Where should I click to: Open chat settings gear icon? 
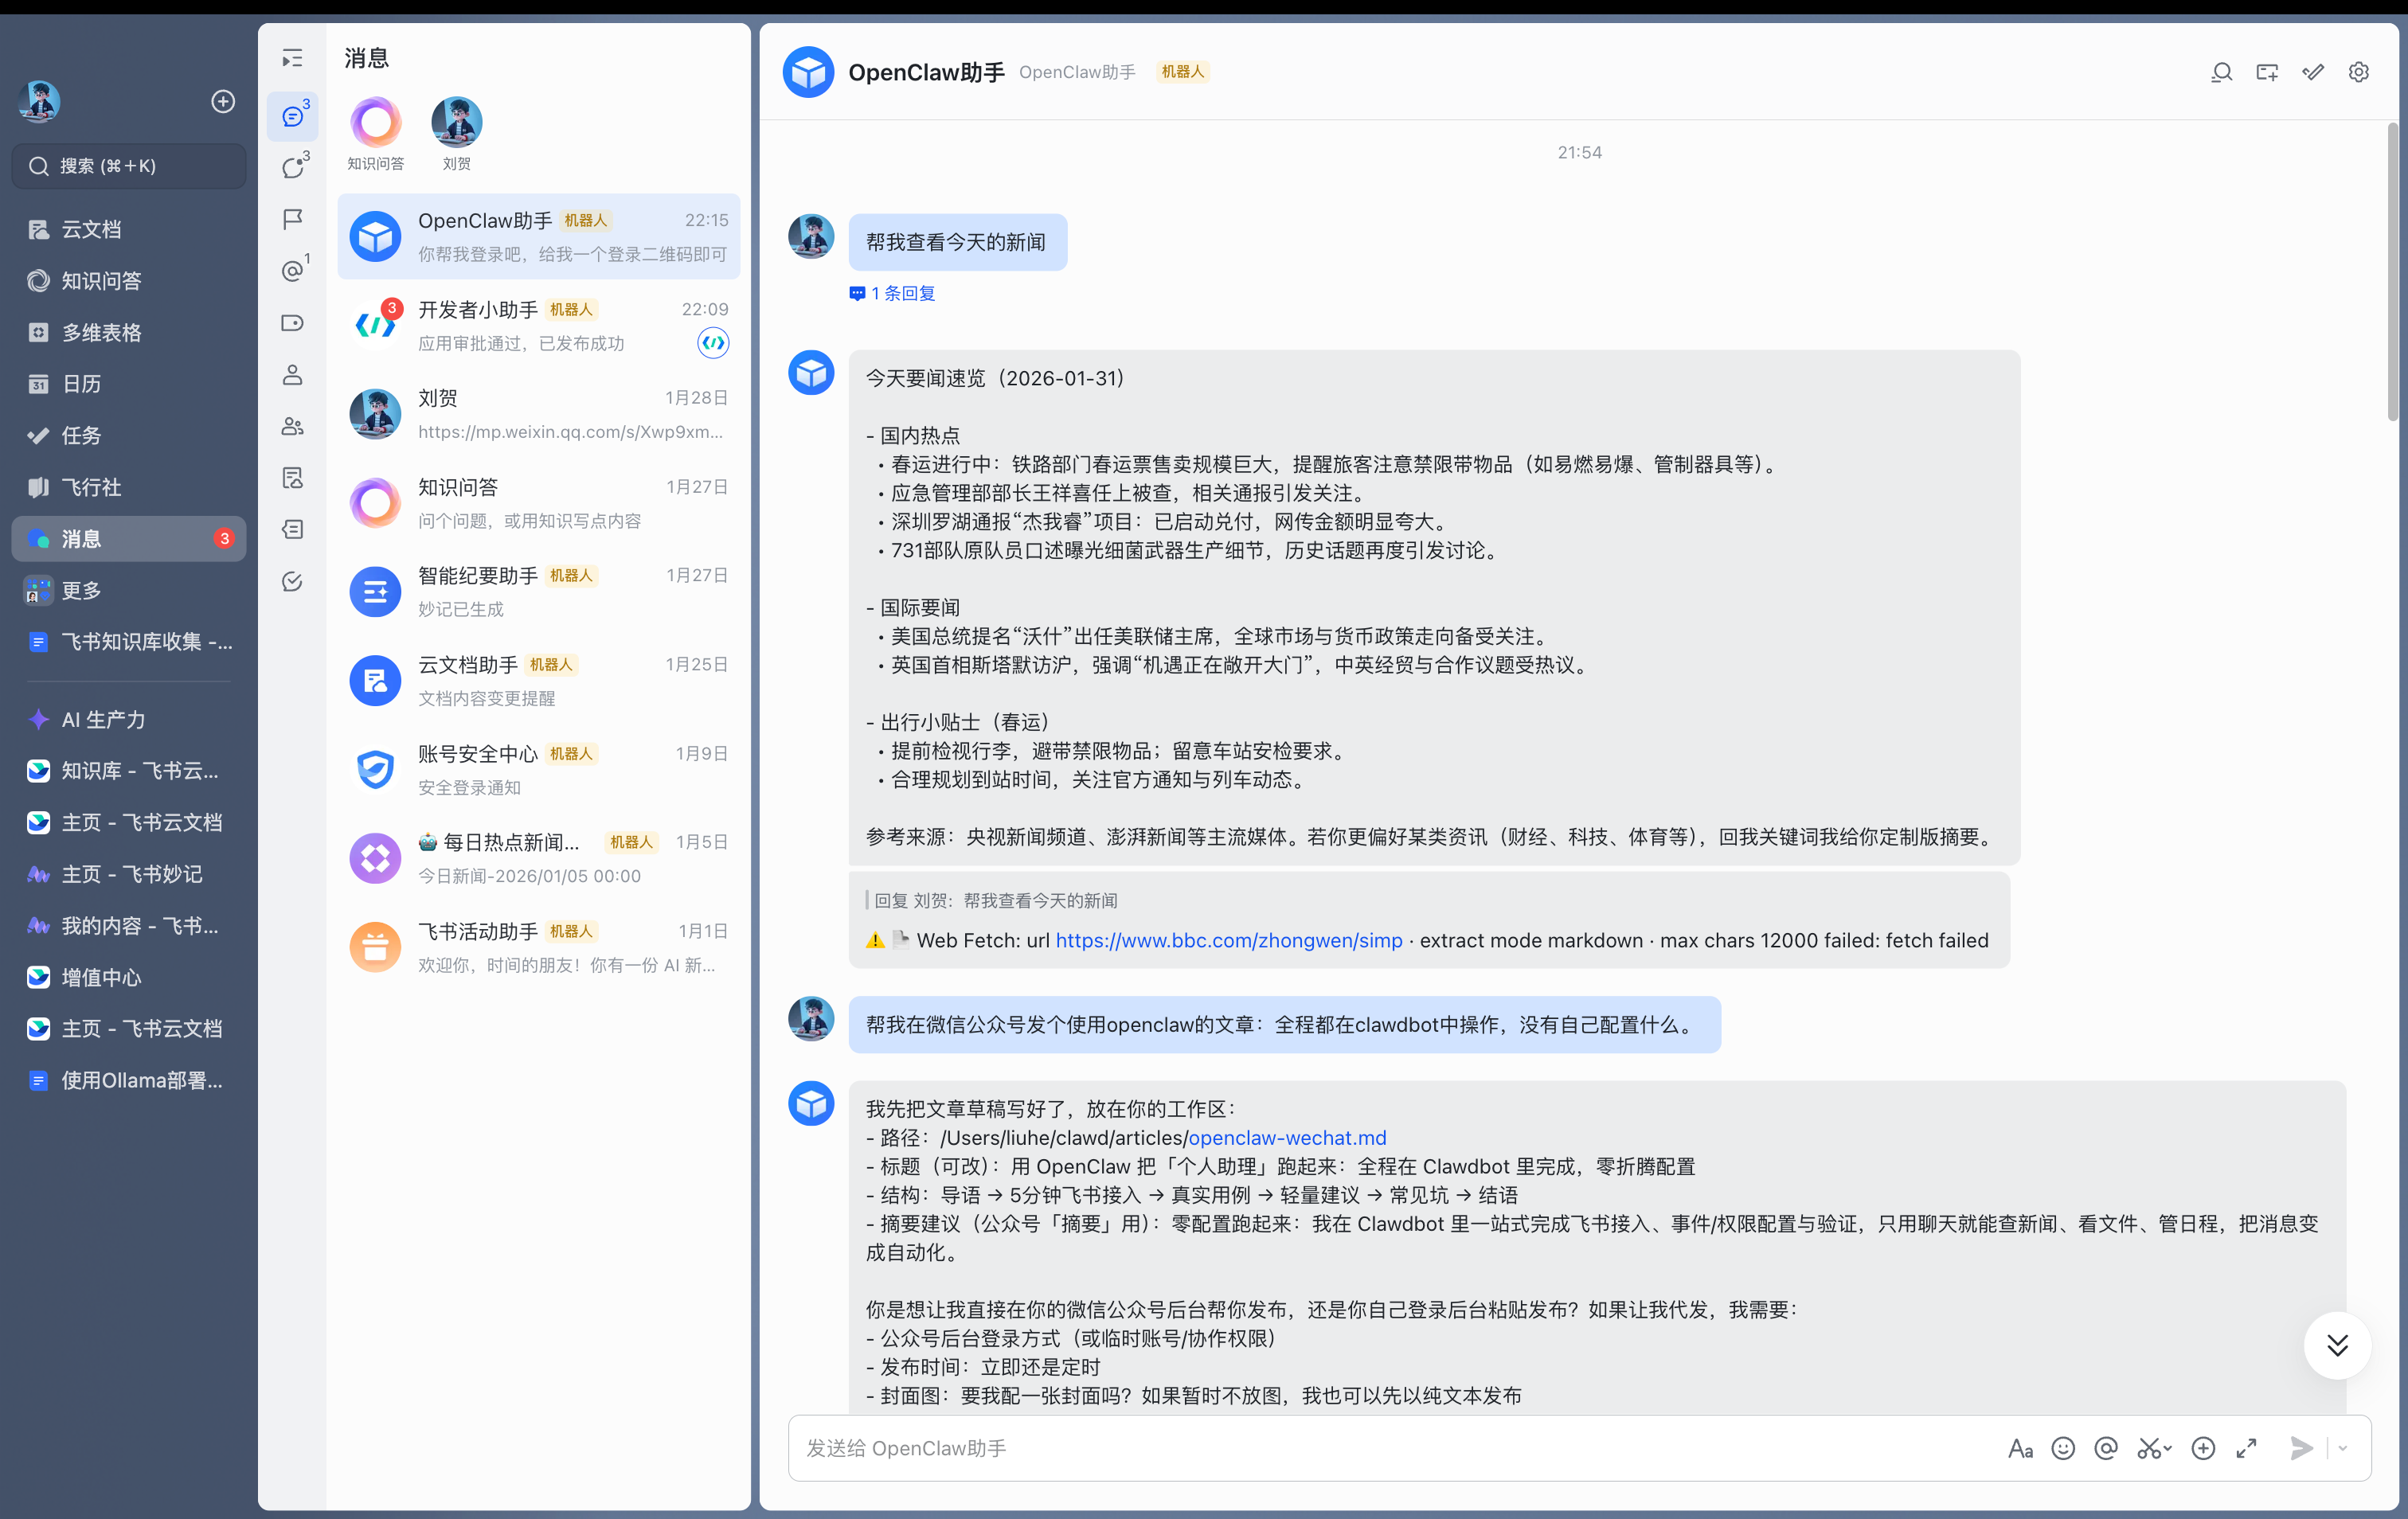[2359, 72]
